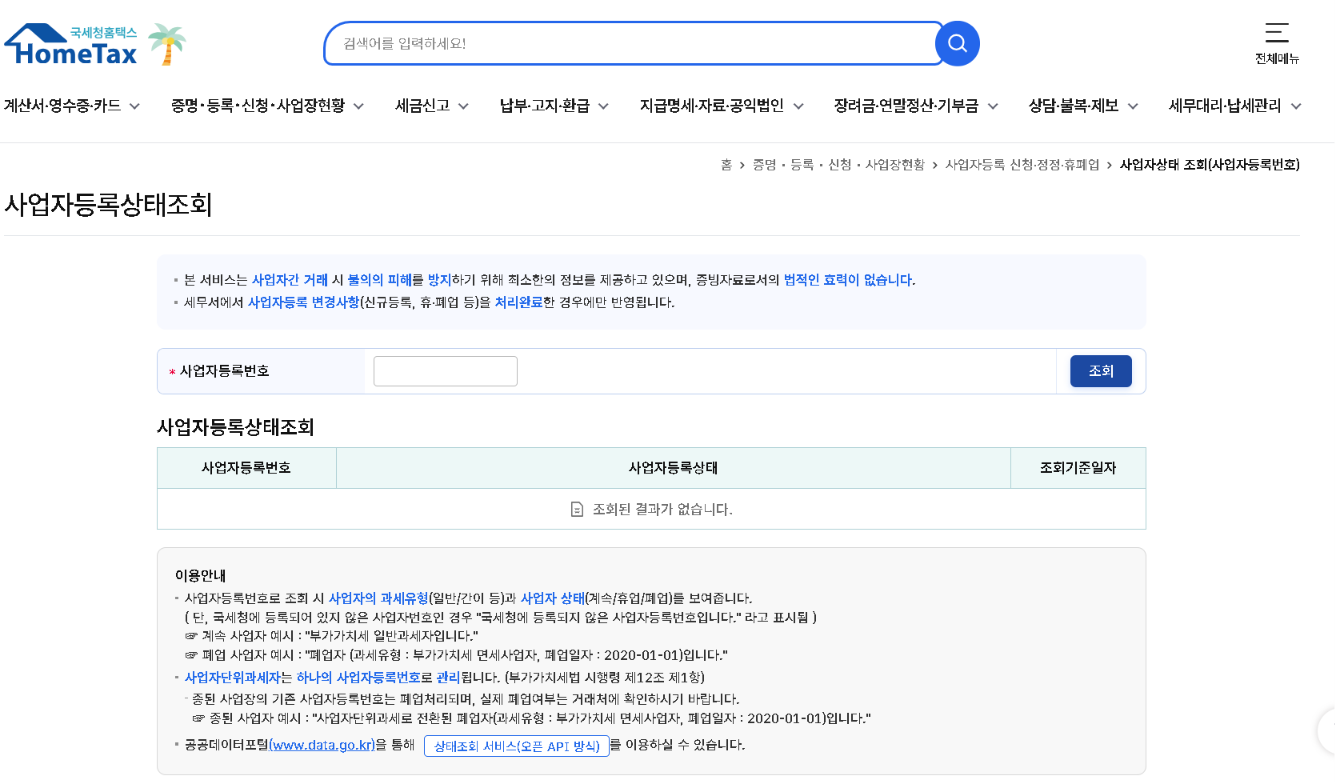The image size is (1335, 782).
Task: Open the 계산서·영수증·카드 menu label
Action: (x=63, y=106)
